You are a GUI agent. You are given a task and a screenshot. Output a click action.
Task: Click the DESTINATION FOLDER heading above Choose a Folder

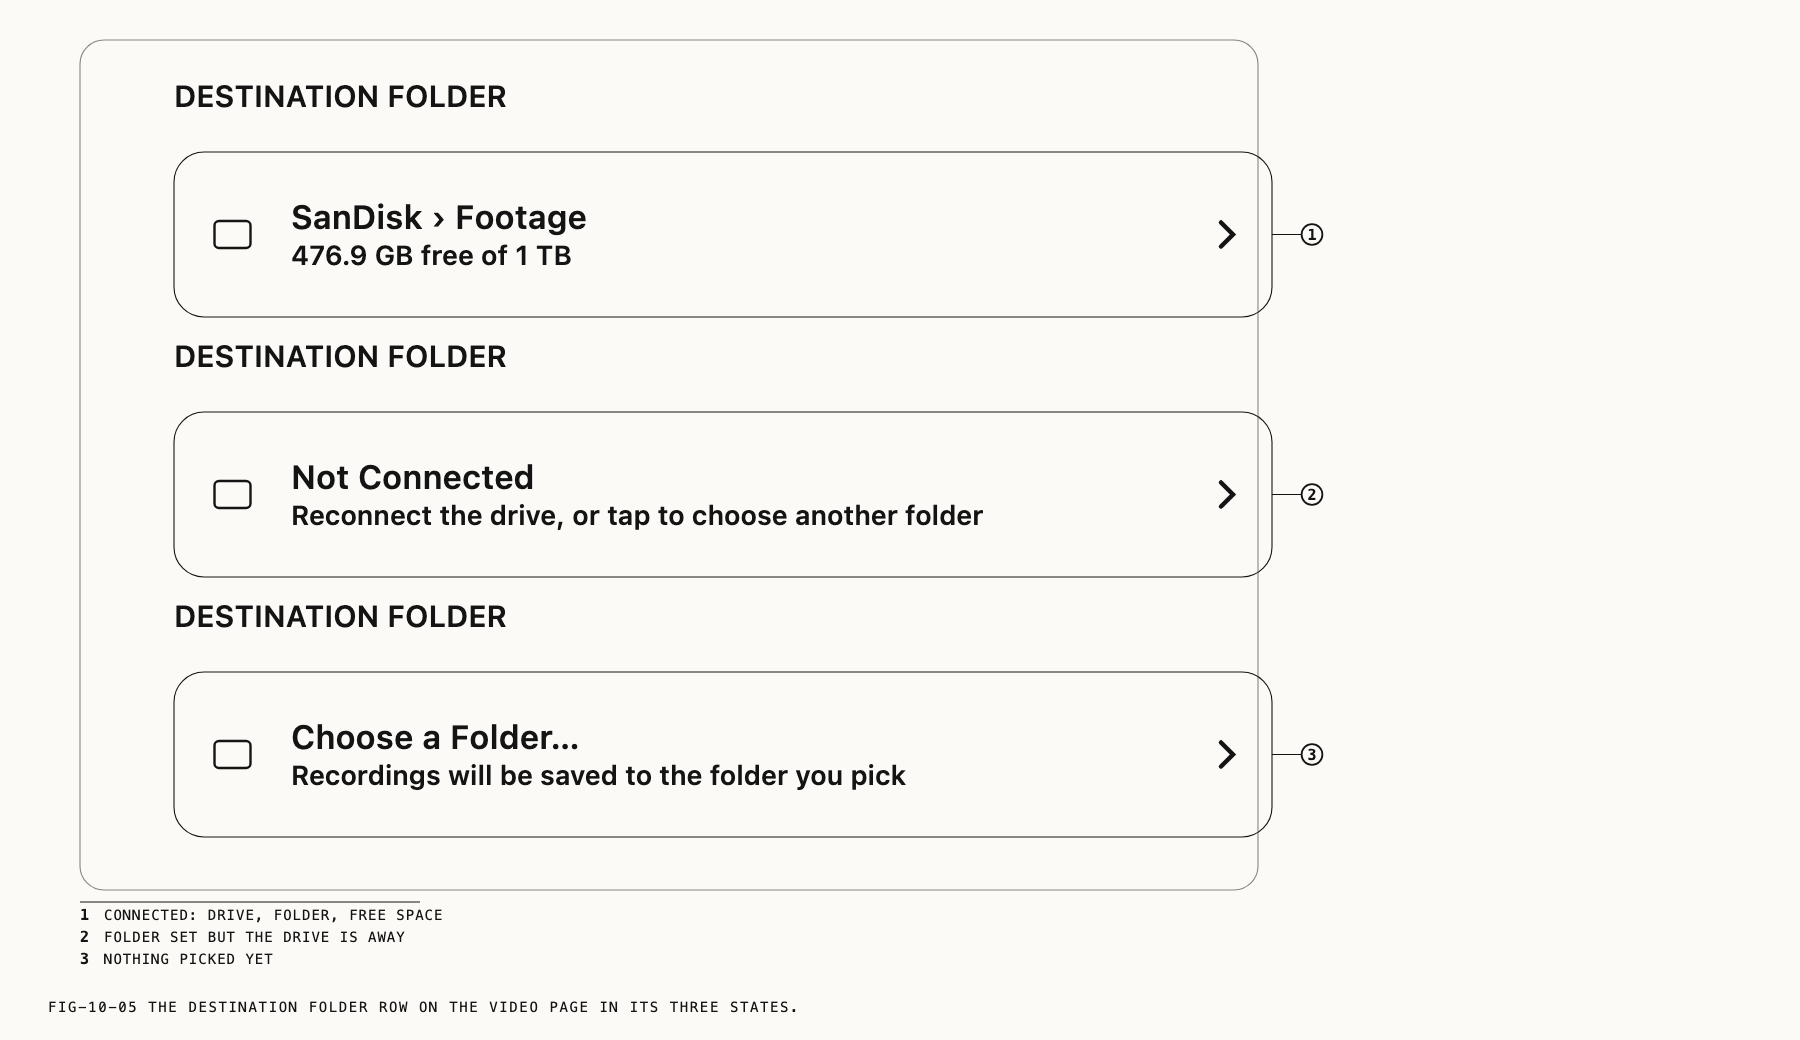click(x=340, y=617)
